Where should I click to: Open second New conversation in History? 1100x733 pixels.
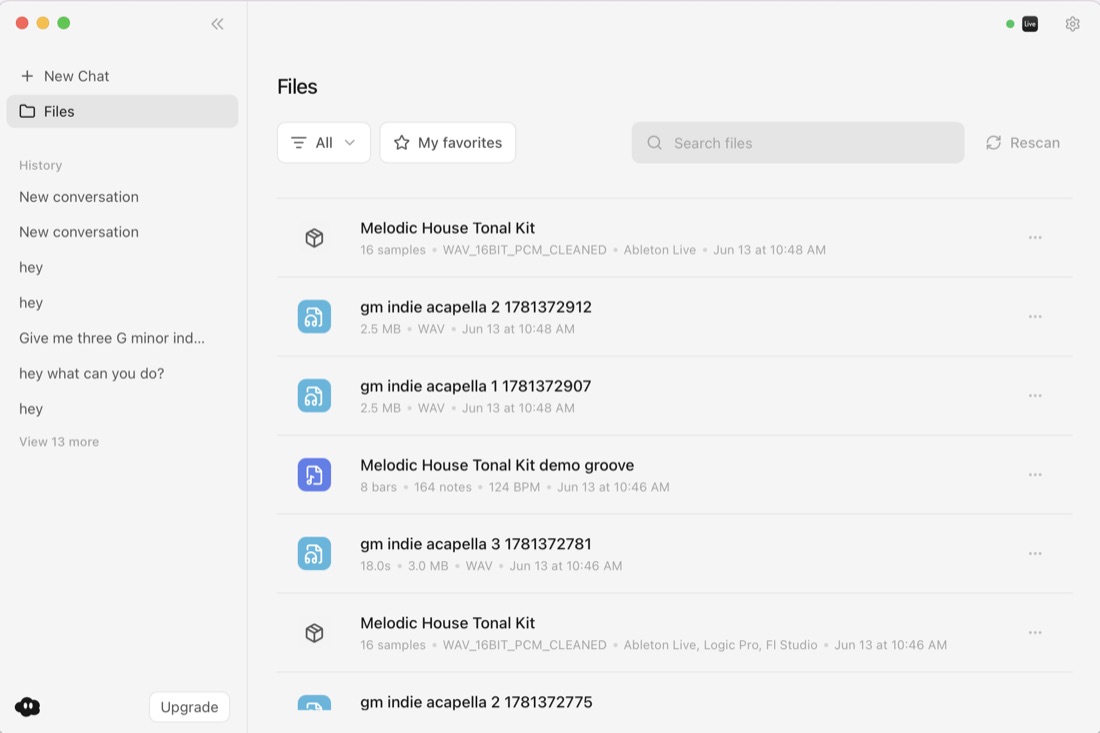click(79, 232)
